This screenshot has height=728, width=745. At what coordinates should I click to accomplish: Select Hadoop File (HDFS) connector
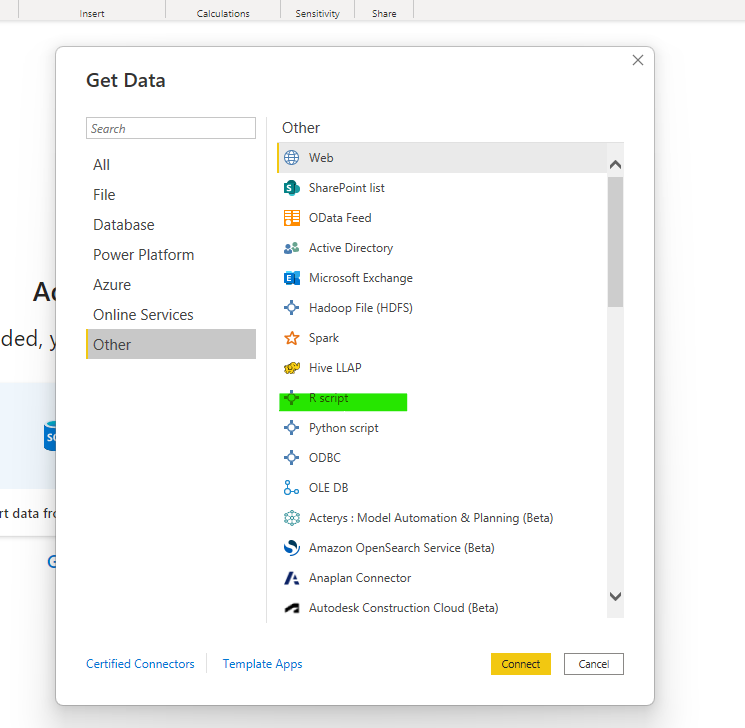tap(442, 307)
